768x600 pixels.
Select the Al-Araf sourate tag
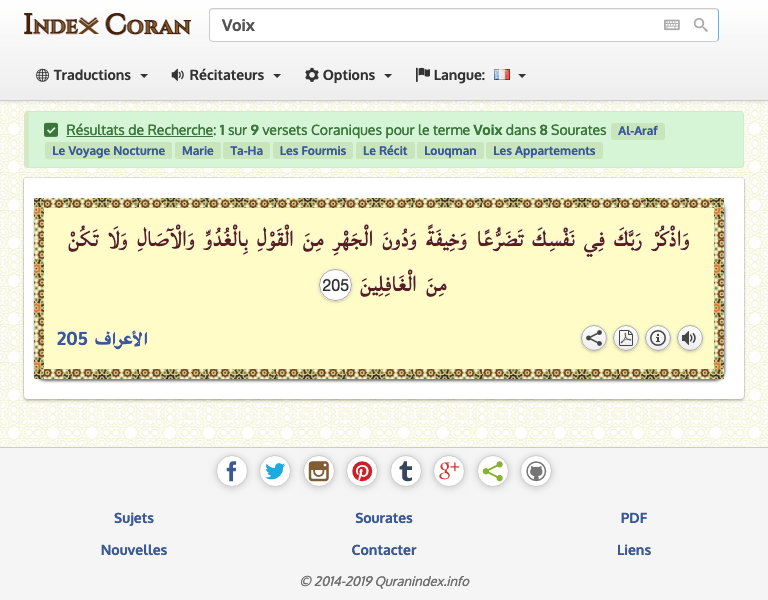click(x=638, y=131)
